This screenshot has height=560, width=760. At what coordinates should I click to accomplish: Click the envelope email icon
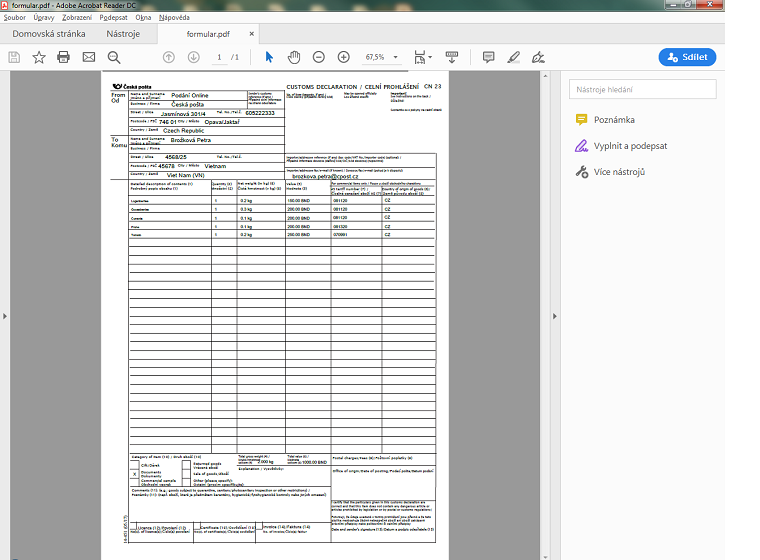pyautogui.click(x=89, y=57)
